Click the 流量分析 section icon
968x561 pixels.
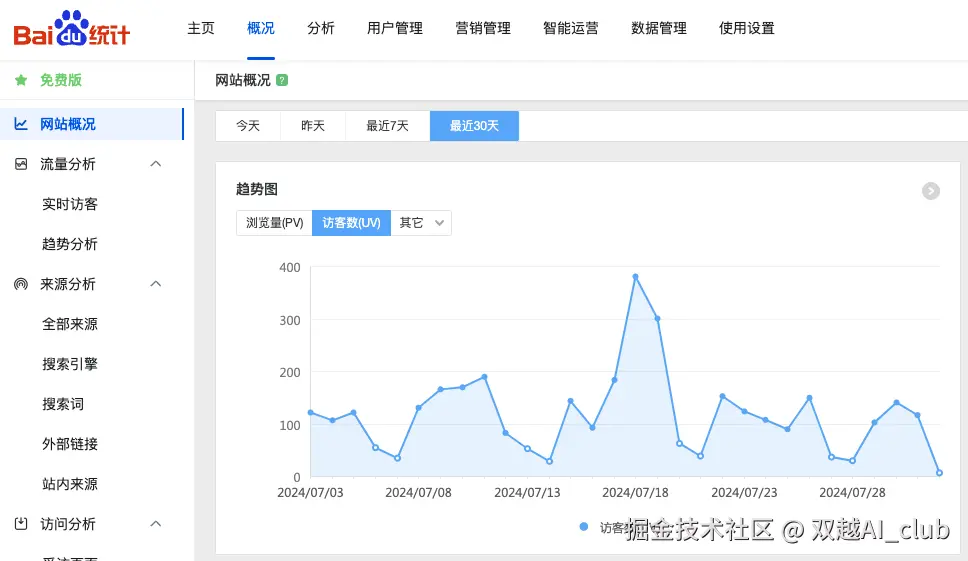click(x=21, y=164)
